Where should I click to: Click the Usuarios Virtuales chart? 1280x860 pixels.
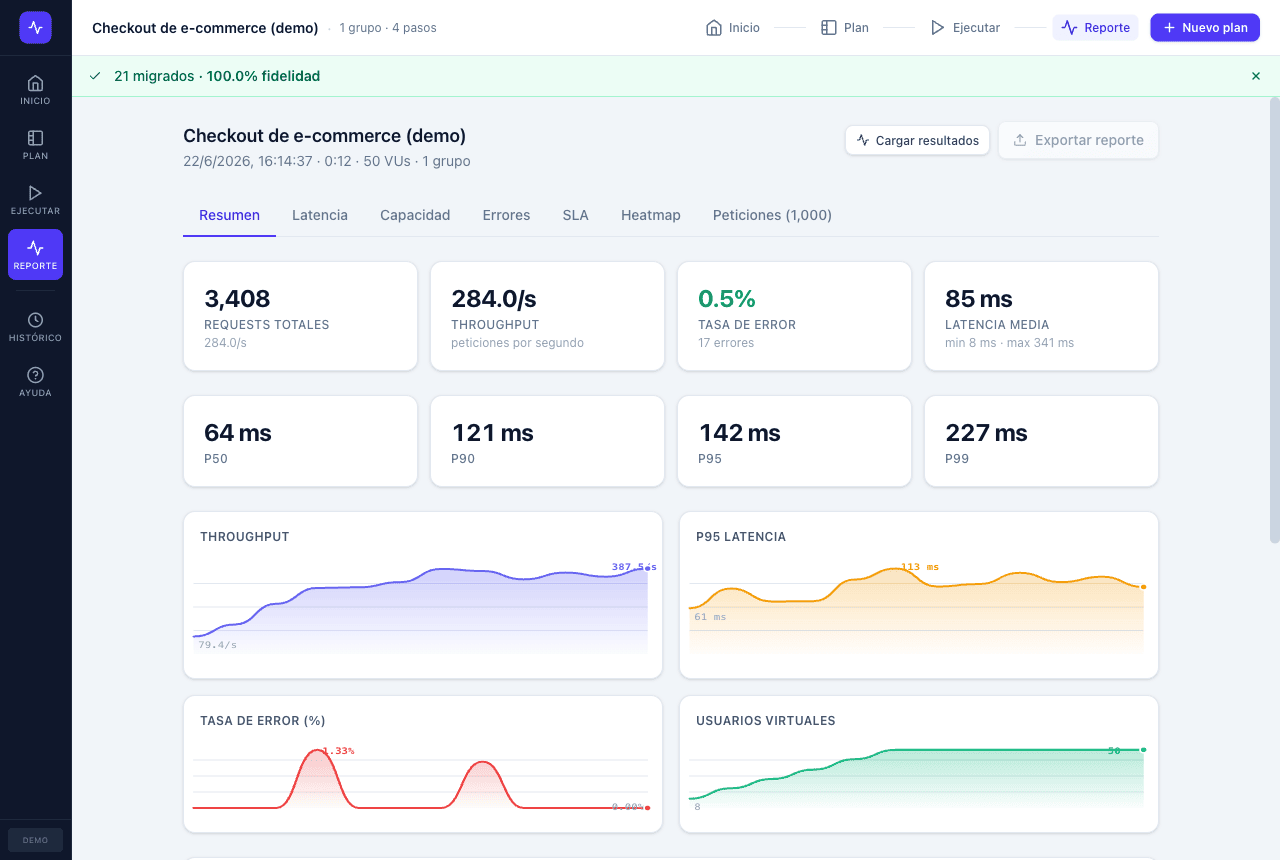coord(919,764)
